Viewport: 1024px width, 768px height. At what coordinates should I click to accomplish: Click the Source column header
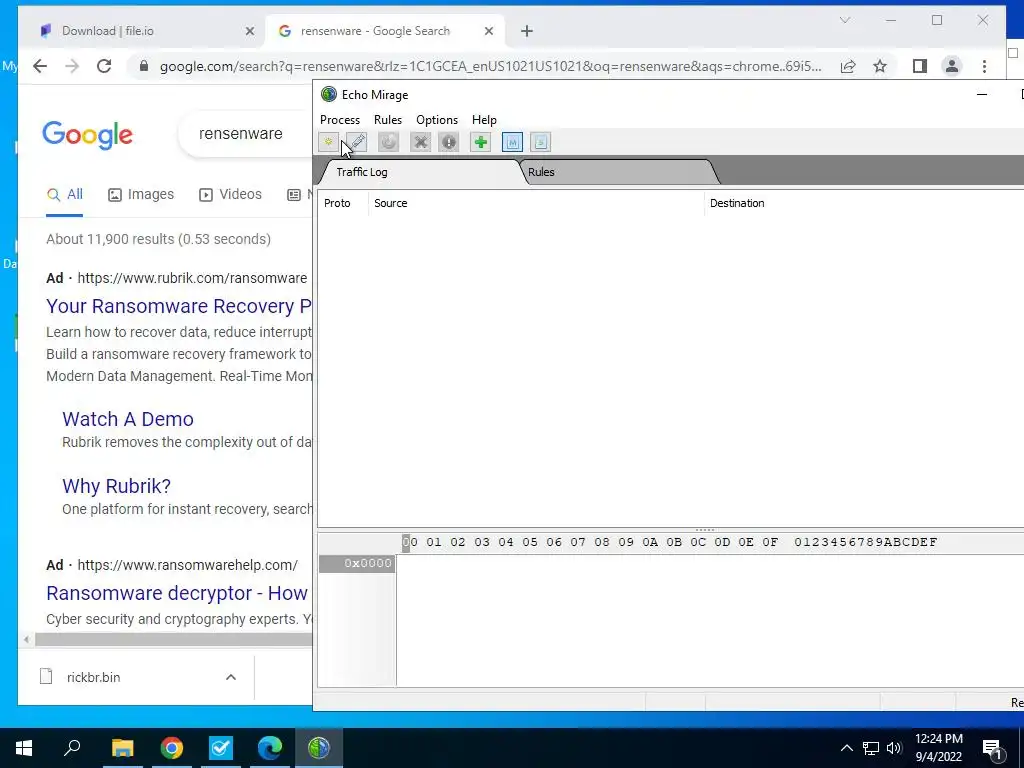click(536, 203)
